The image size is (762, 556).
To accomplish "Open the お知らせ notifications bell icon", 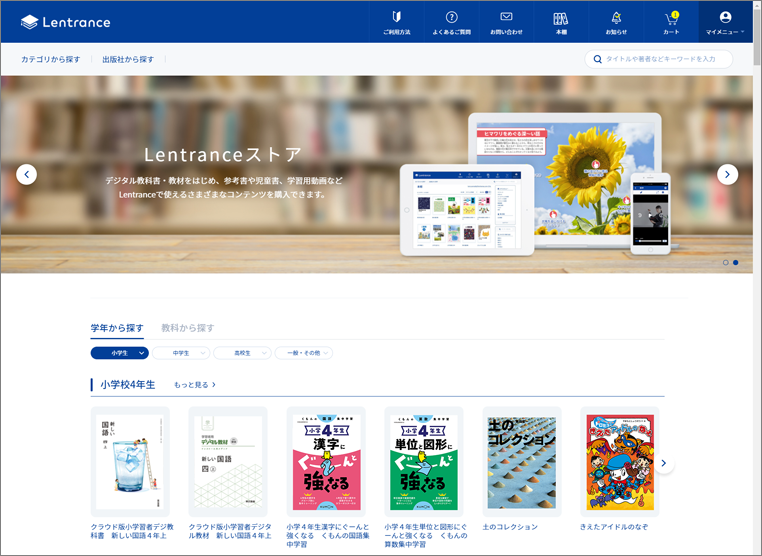I will tap(616, 22).
